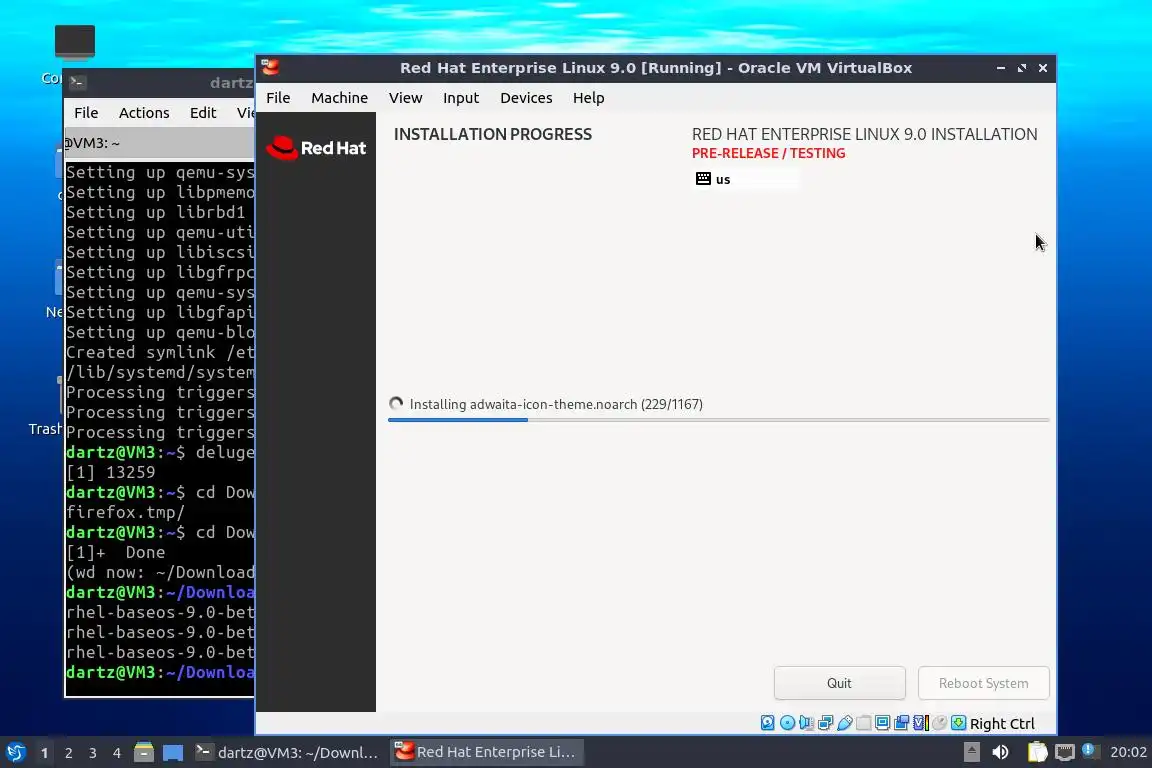This screenshot has width=1152, height=768.
Task: Click the terminal icon in terminal window title bar
Action: [x=78, y=83]
